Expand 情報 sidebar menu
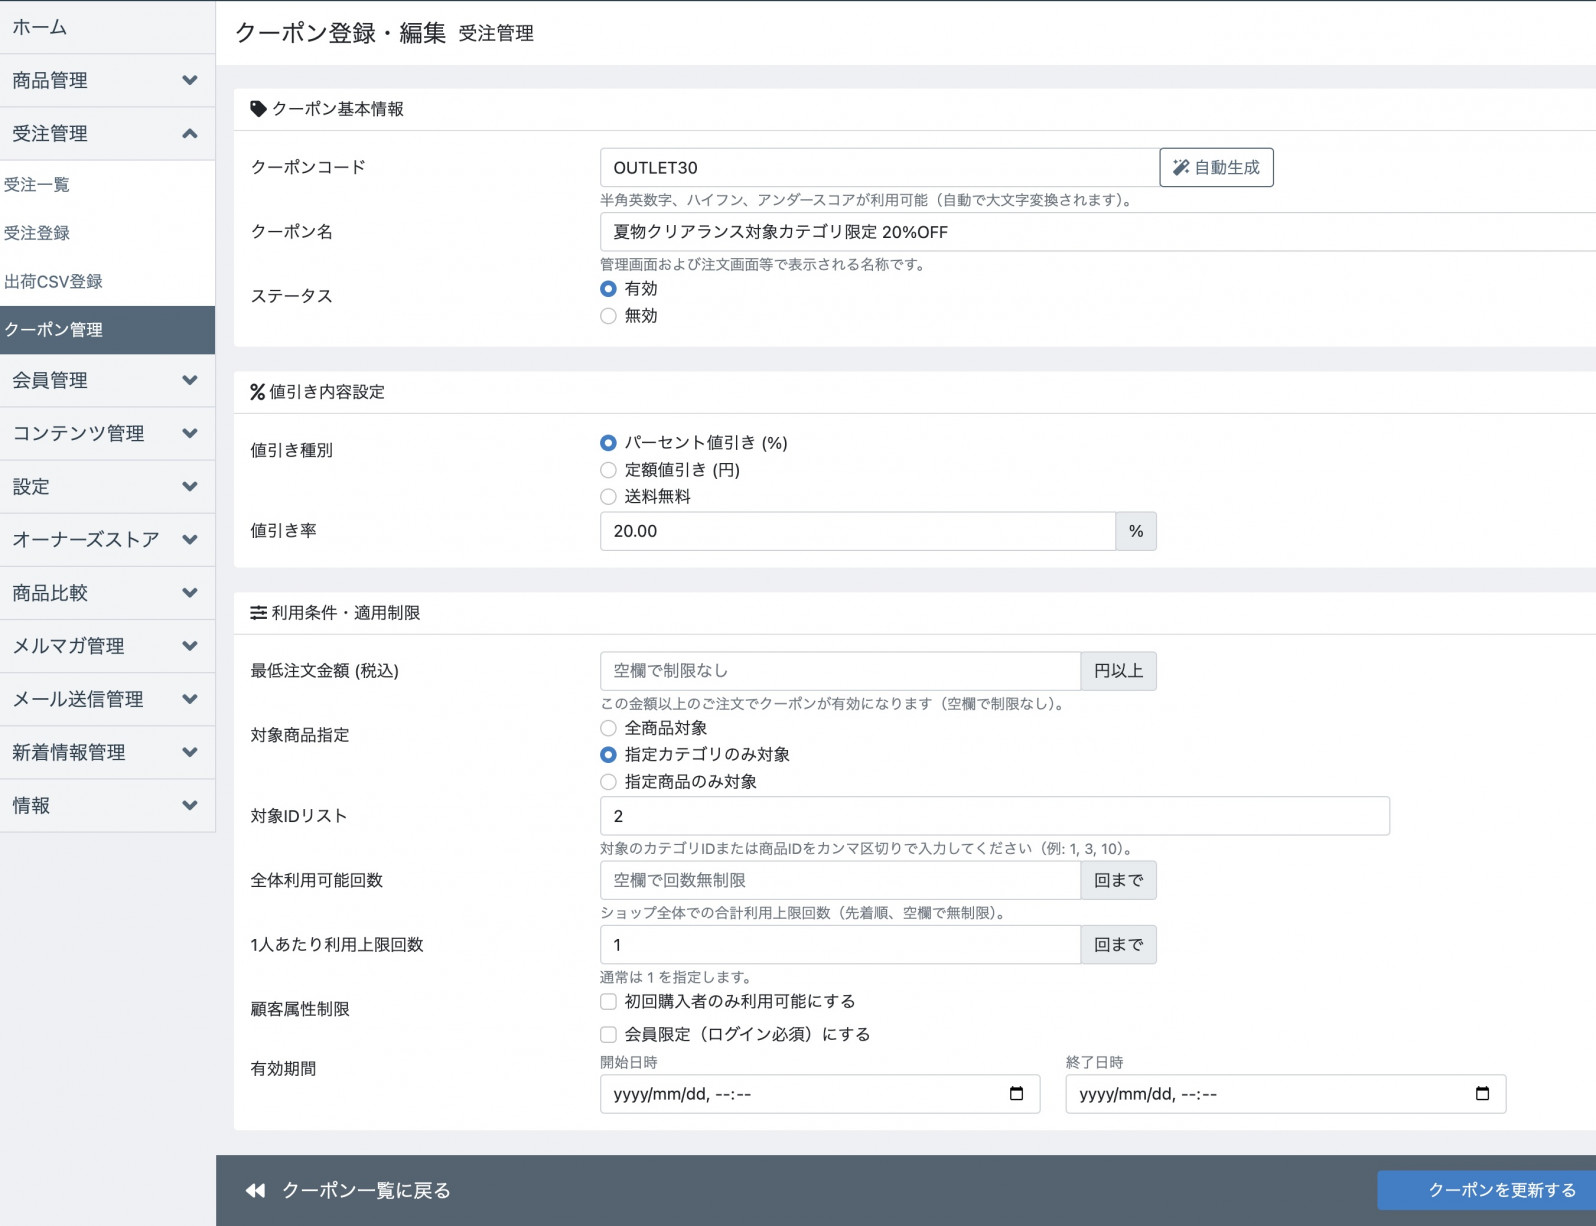Screen dimensions: 1596x1226 107,804
